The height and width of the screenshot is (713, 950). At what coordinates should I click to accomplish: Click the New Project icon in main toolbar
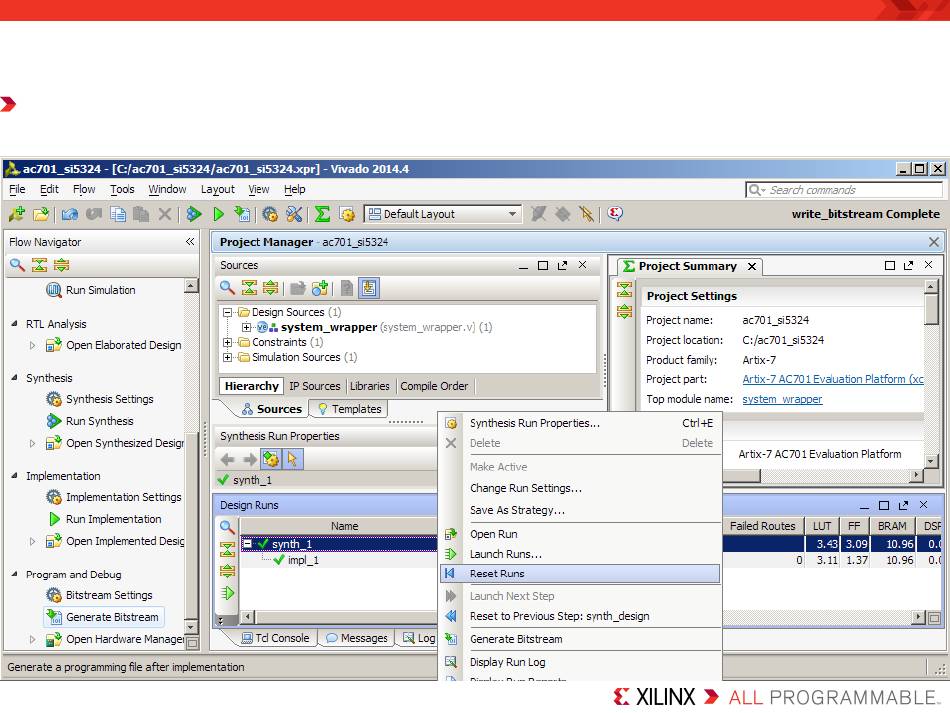click(x=16, y=214)
